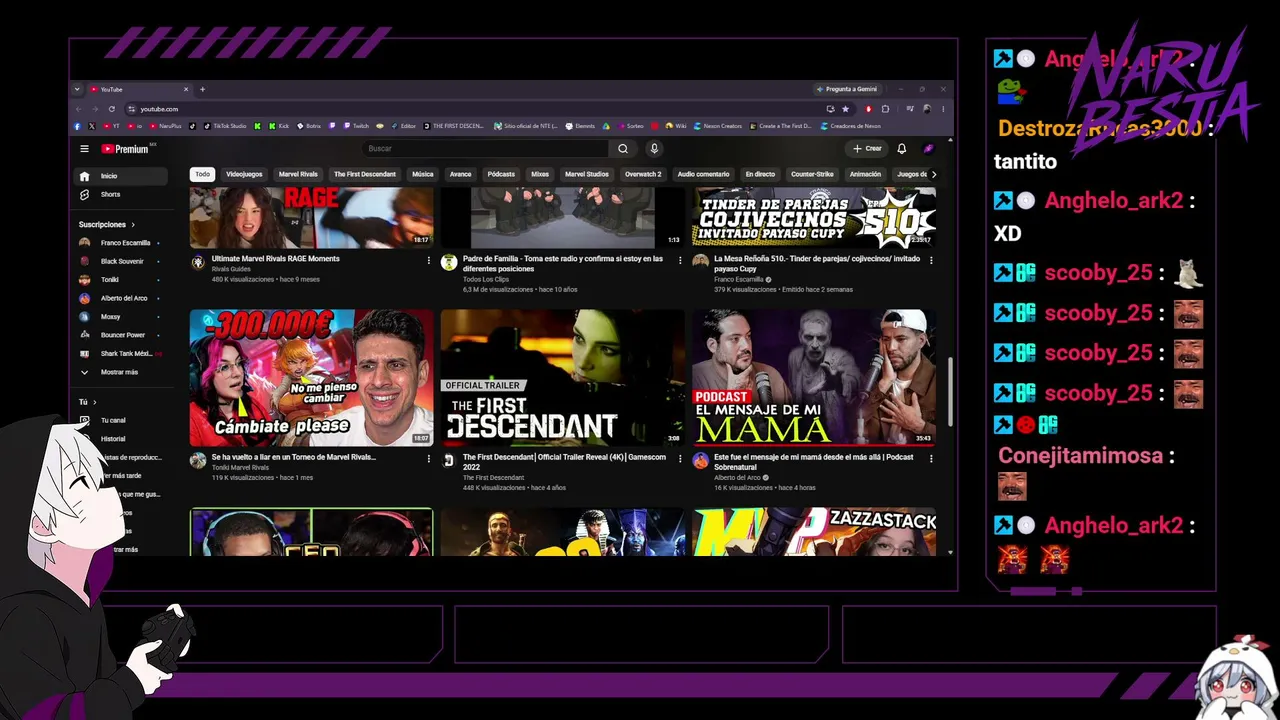The image size is (1280, 720).
Task: Go to Inicio in the sidebar
Action: (x=122, y=176)
